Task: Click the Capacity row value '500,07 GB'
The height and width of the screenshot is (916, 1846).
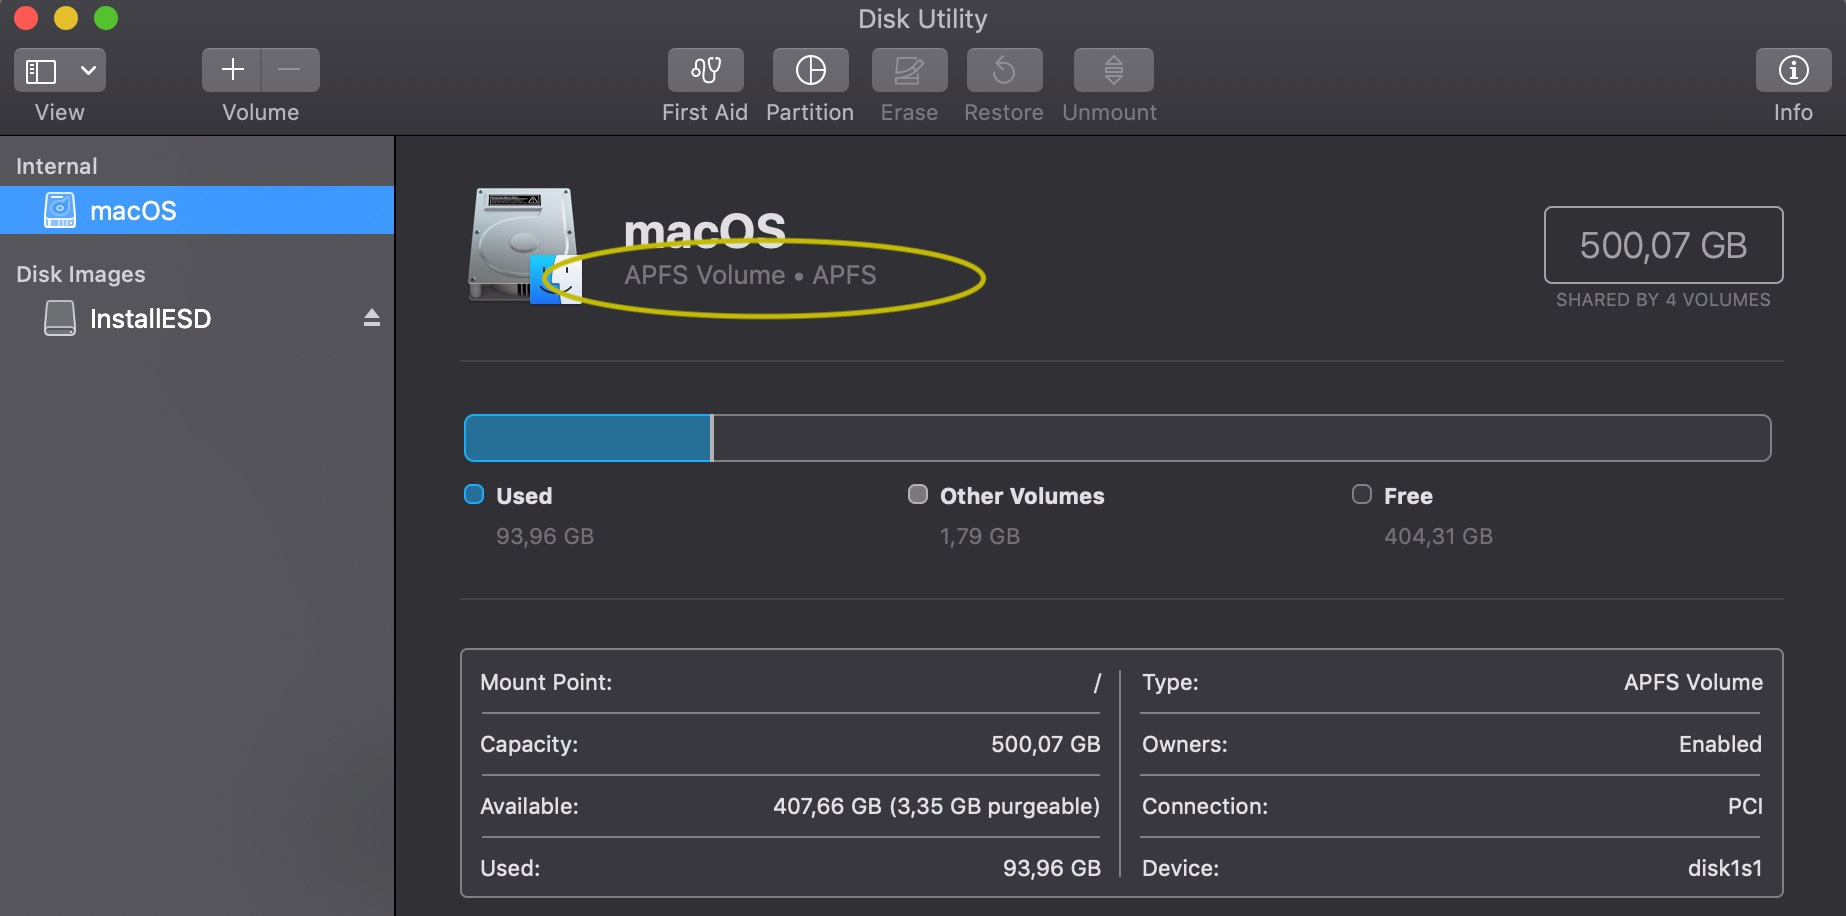Action: point(1046,744)
